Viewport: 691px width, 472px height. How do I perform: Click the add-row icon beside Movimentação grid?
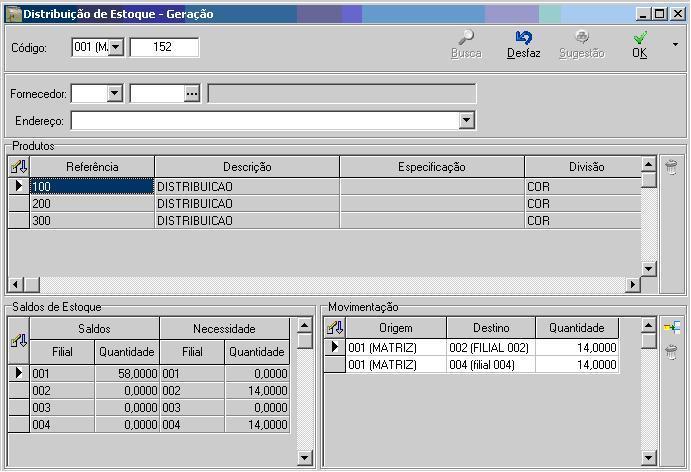point(671,328)
